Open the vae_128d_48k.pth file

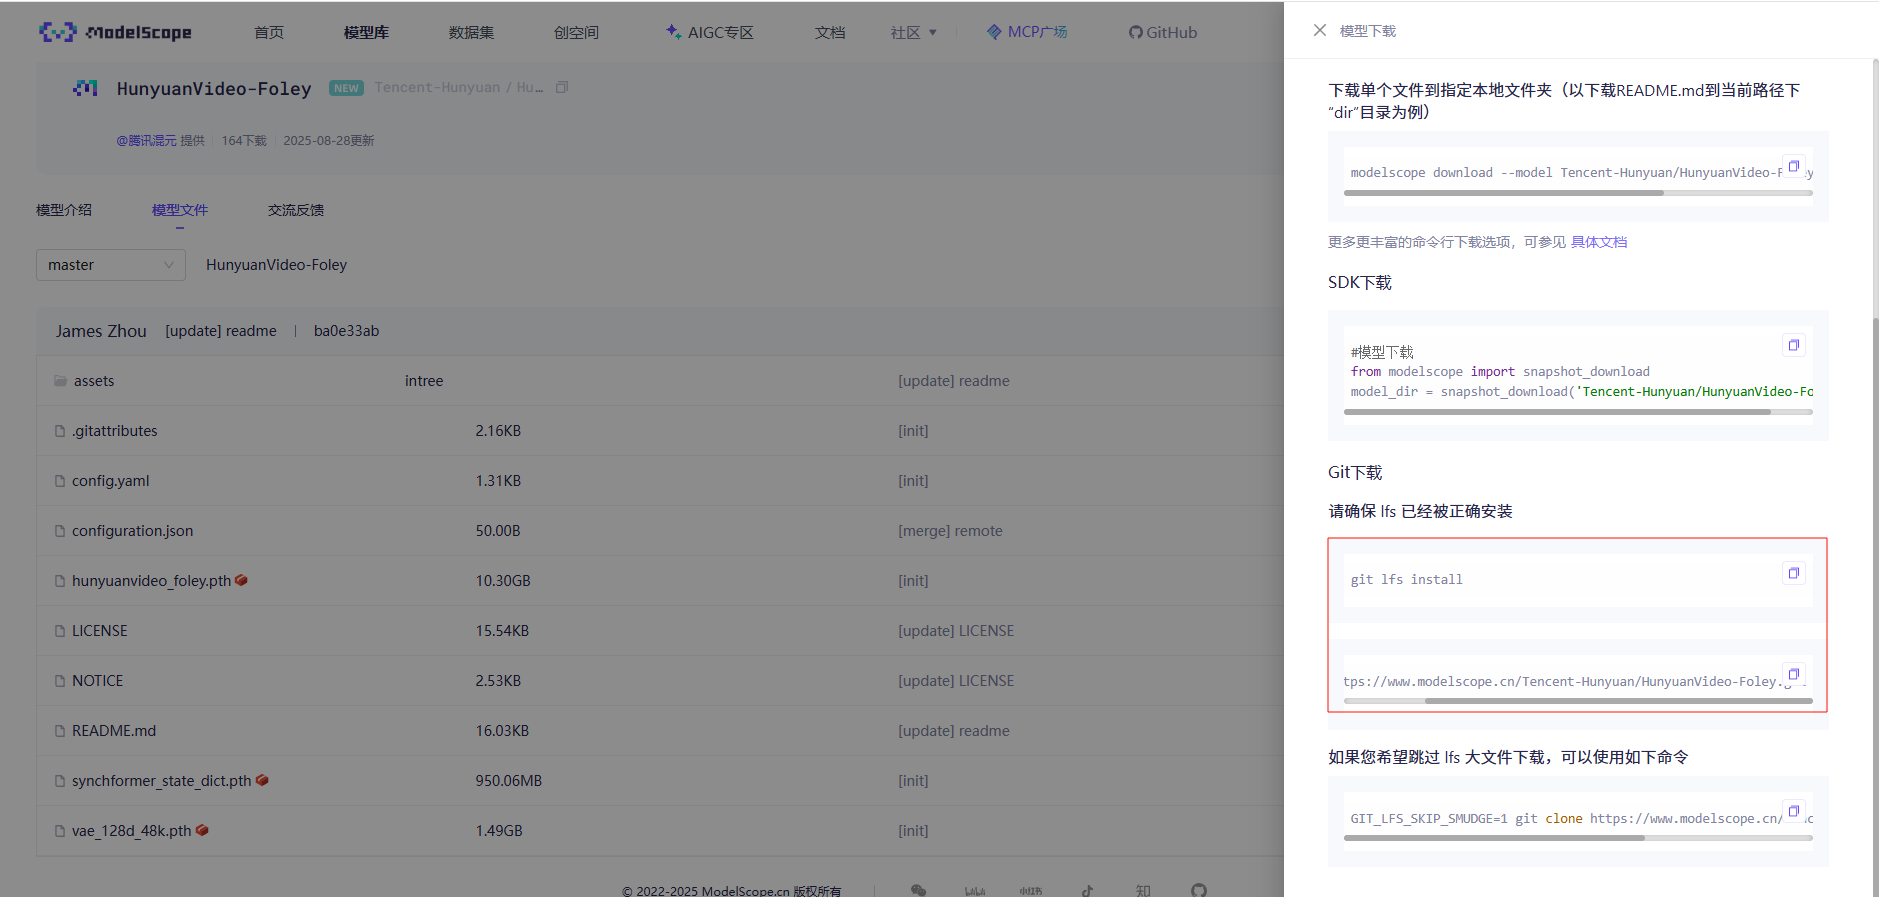[x=132, y=831]
